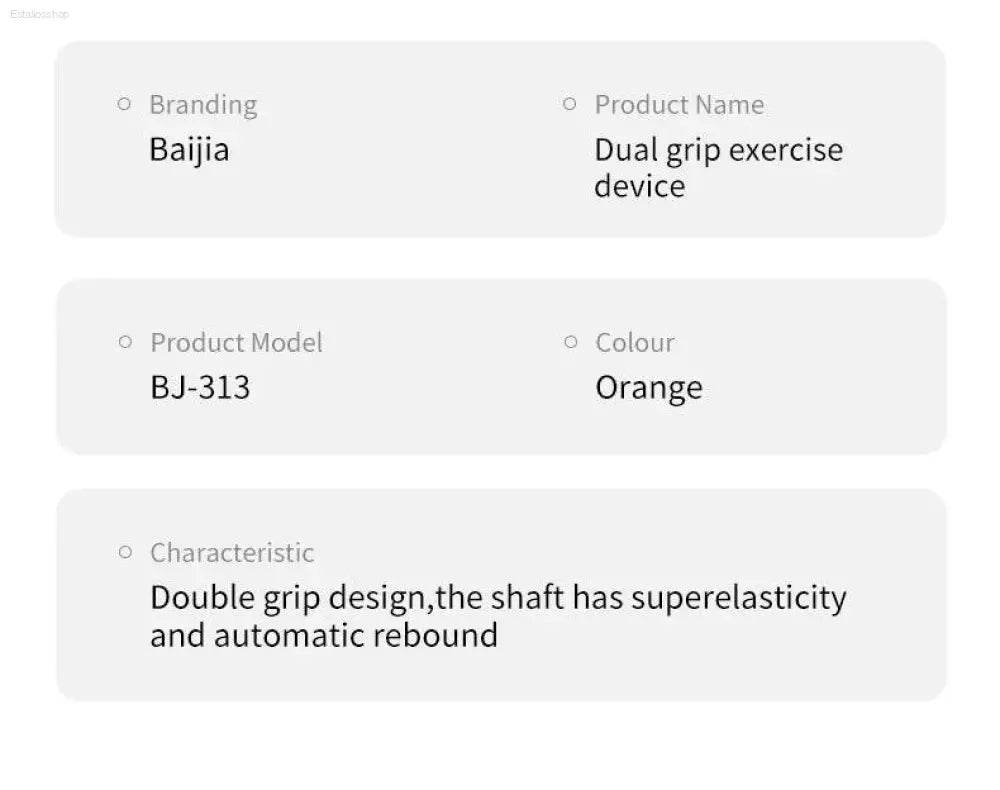The width and height of the screenshot is (1000, 790).
Task: Click the bullet circle beside Product Name
Action: click(570, 104)
